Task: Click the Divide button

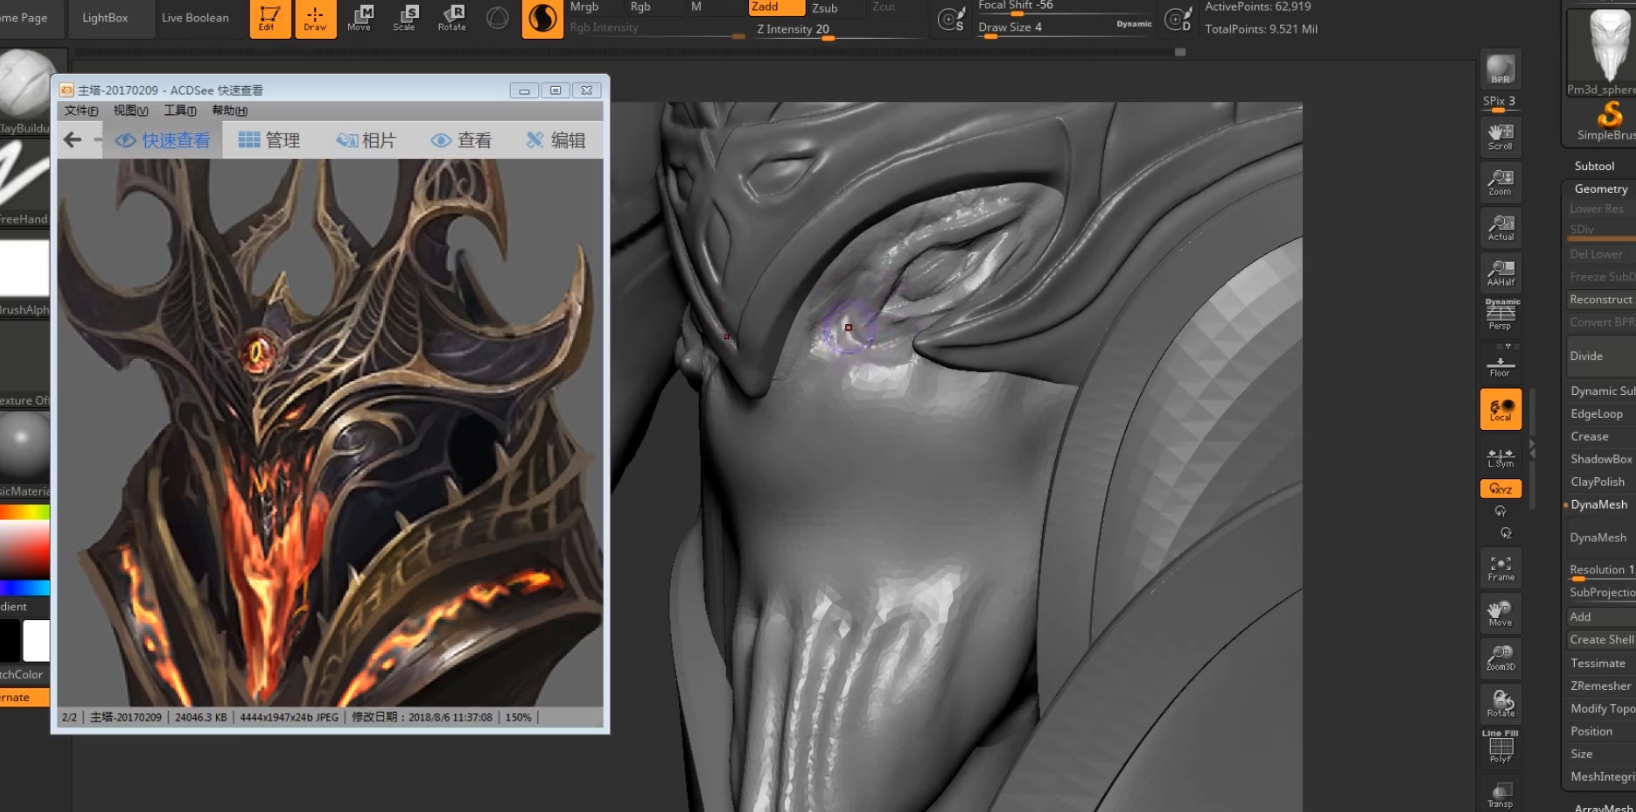Action: [1600, 356]
